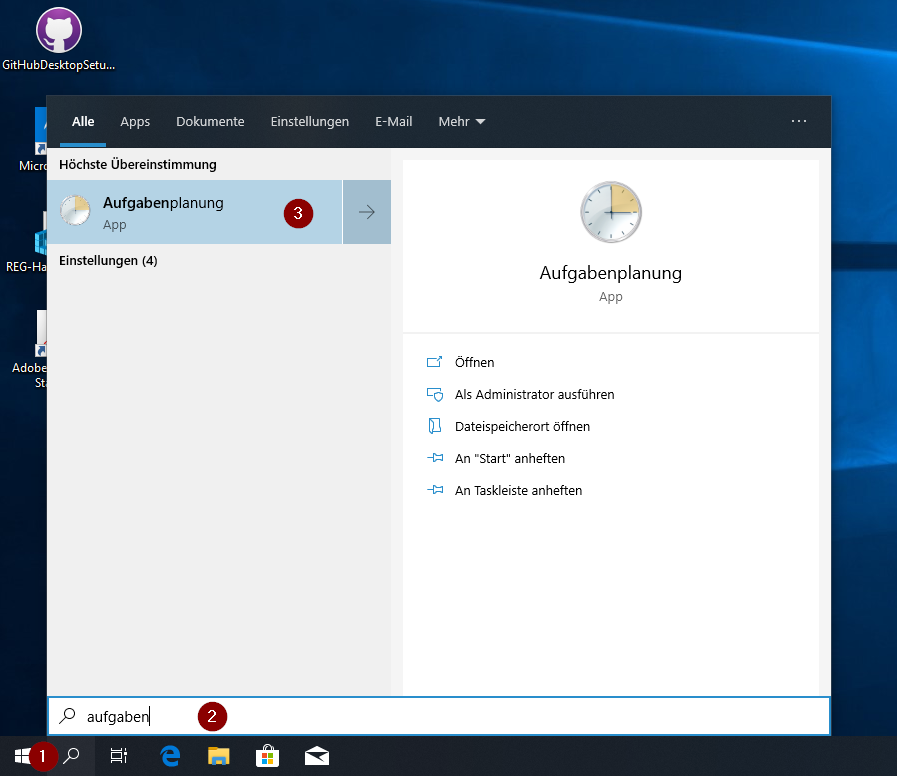This screenshot has width=897, height=776.
Task: Click the Dateispeicherort folder icon
Action: pos(435,426)
